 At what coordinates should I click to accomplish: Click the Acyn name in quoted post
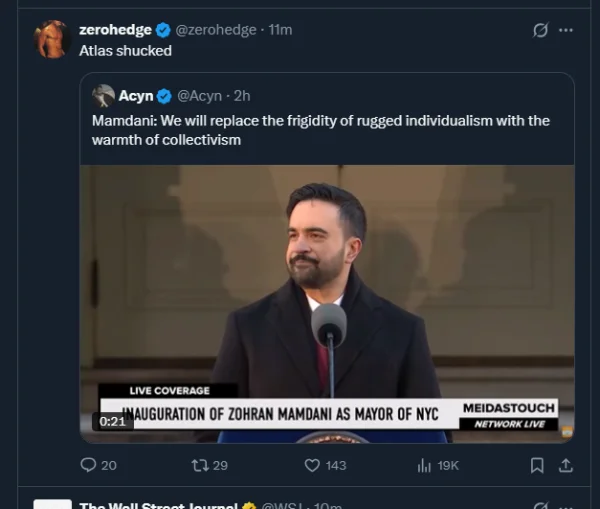click(x=136, y=96)
